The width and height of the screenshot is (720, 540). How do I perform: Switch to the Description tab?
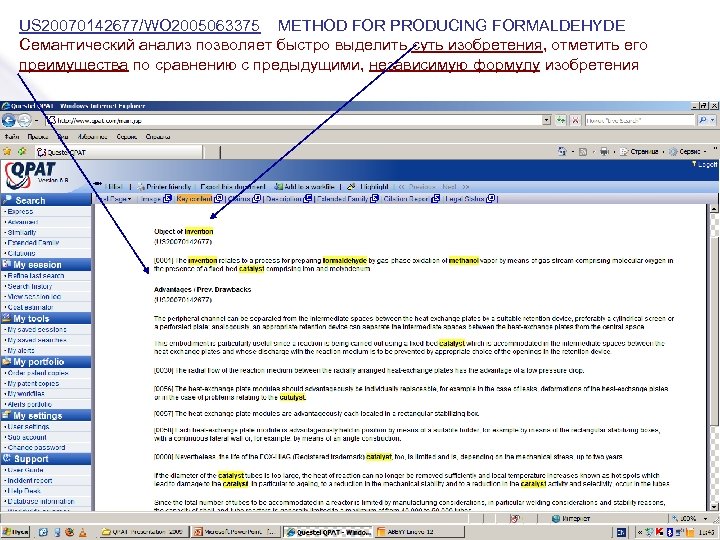[x=284, y=199]
